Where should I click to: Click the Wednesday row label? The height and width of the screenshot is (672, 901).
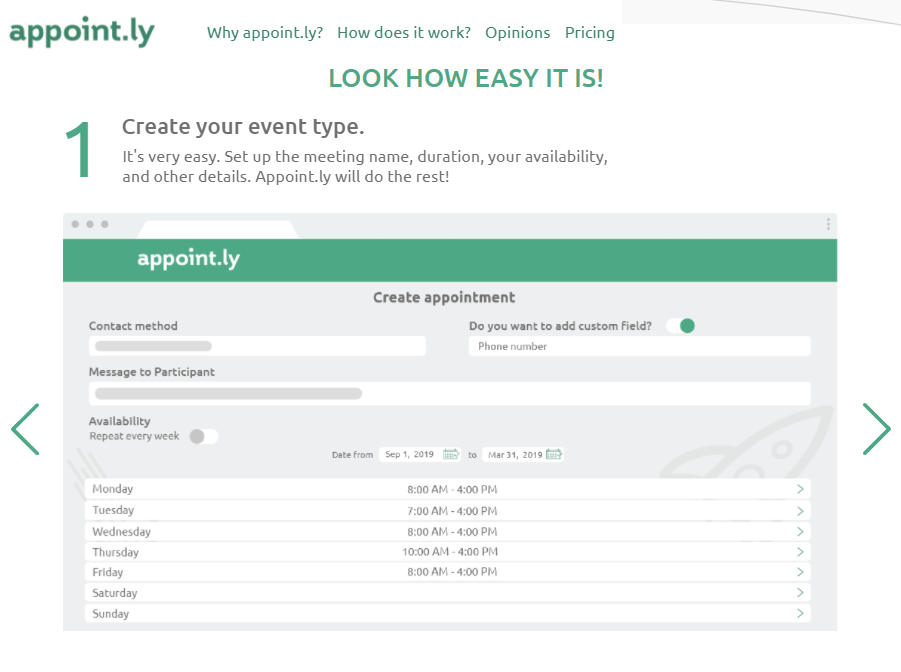click(x=121, y=532)
